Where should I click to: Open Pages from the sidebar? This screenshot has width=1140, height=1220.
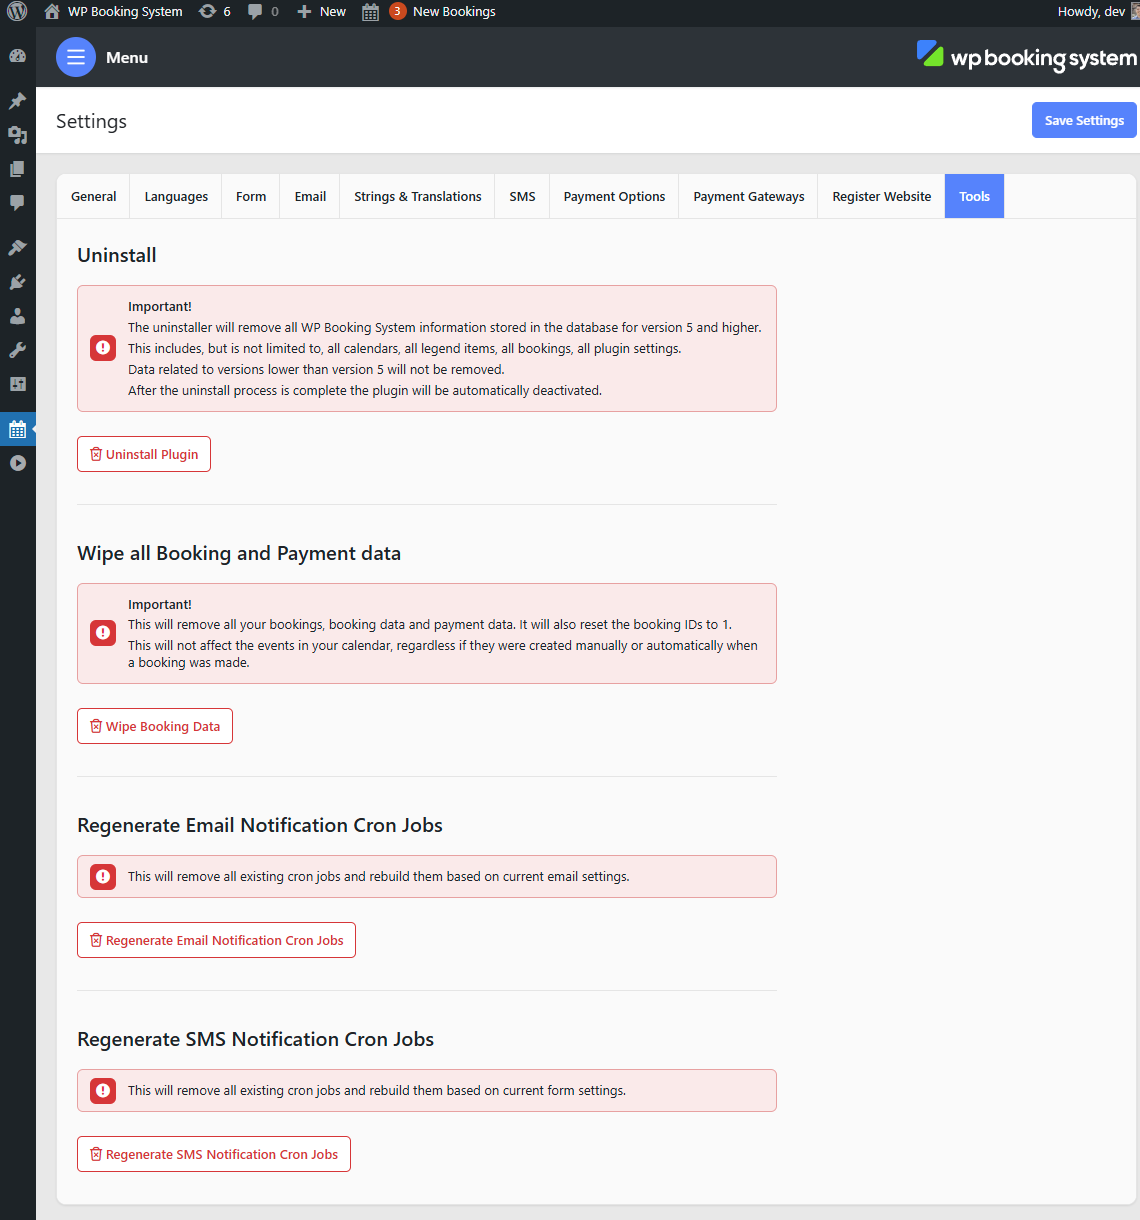17,169
